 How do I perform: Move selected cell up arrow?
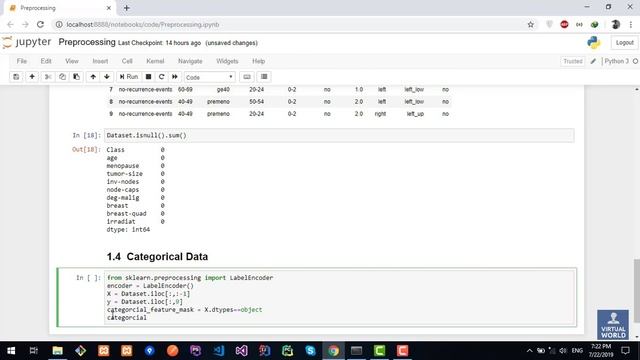(93, 77)
